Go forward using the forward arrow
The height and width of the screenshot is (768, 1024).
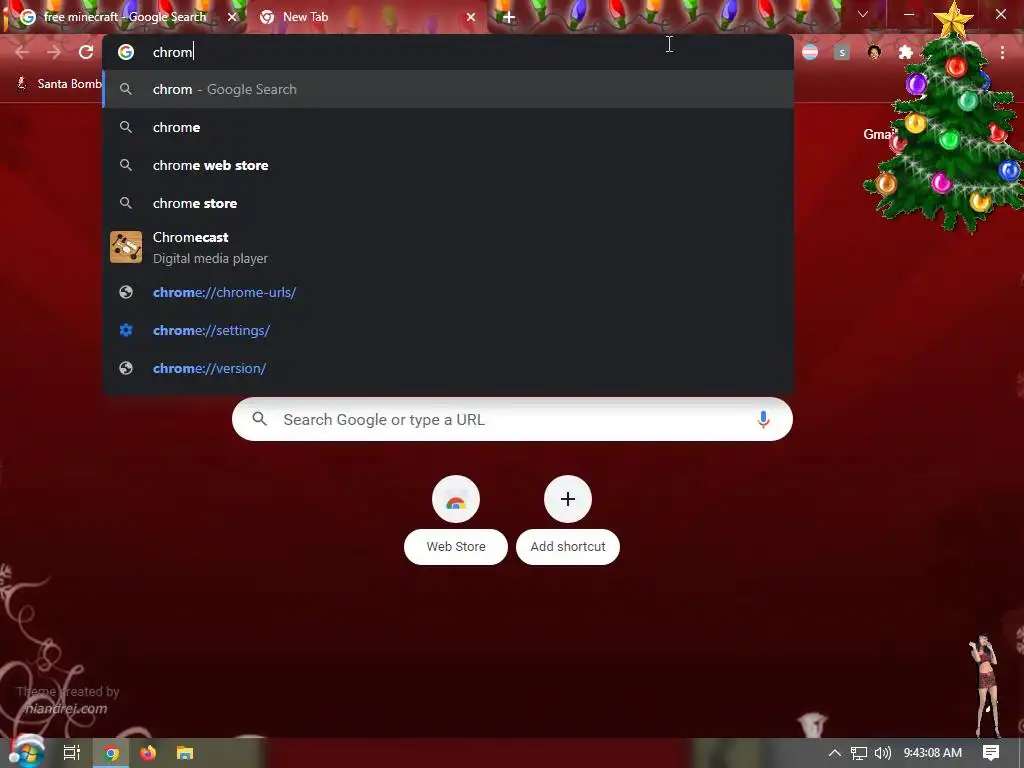[54, 52]
